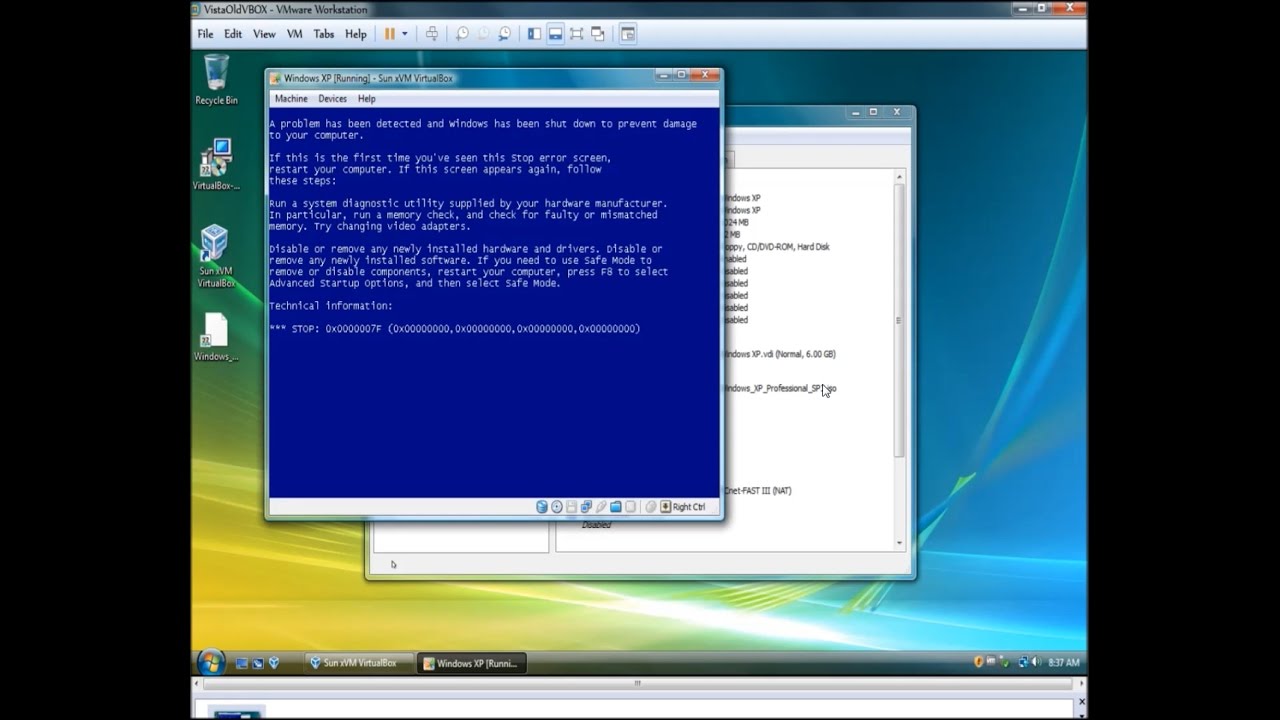Enter full screen mode via toolbar icon
This screenshot has width=1280, height=720.
tap(576, 33)
